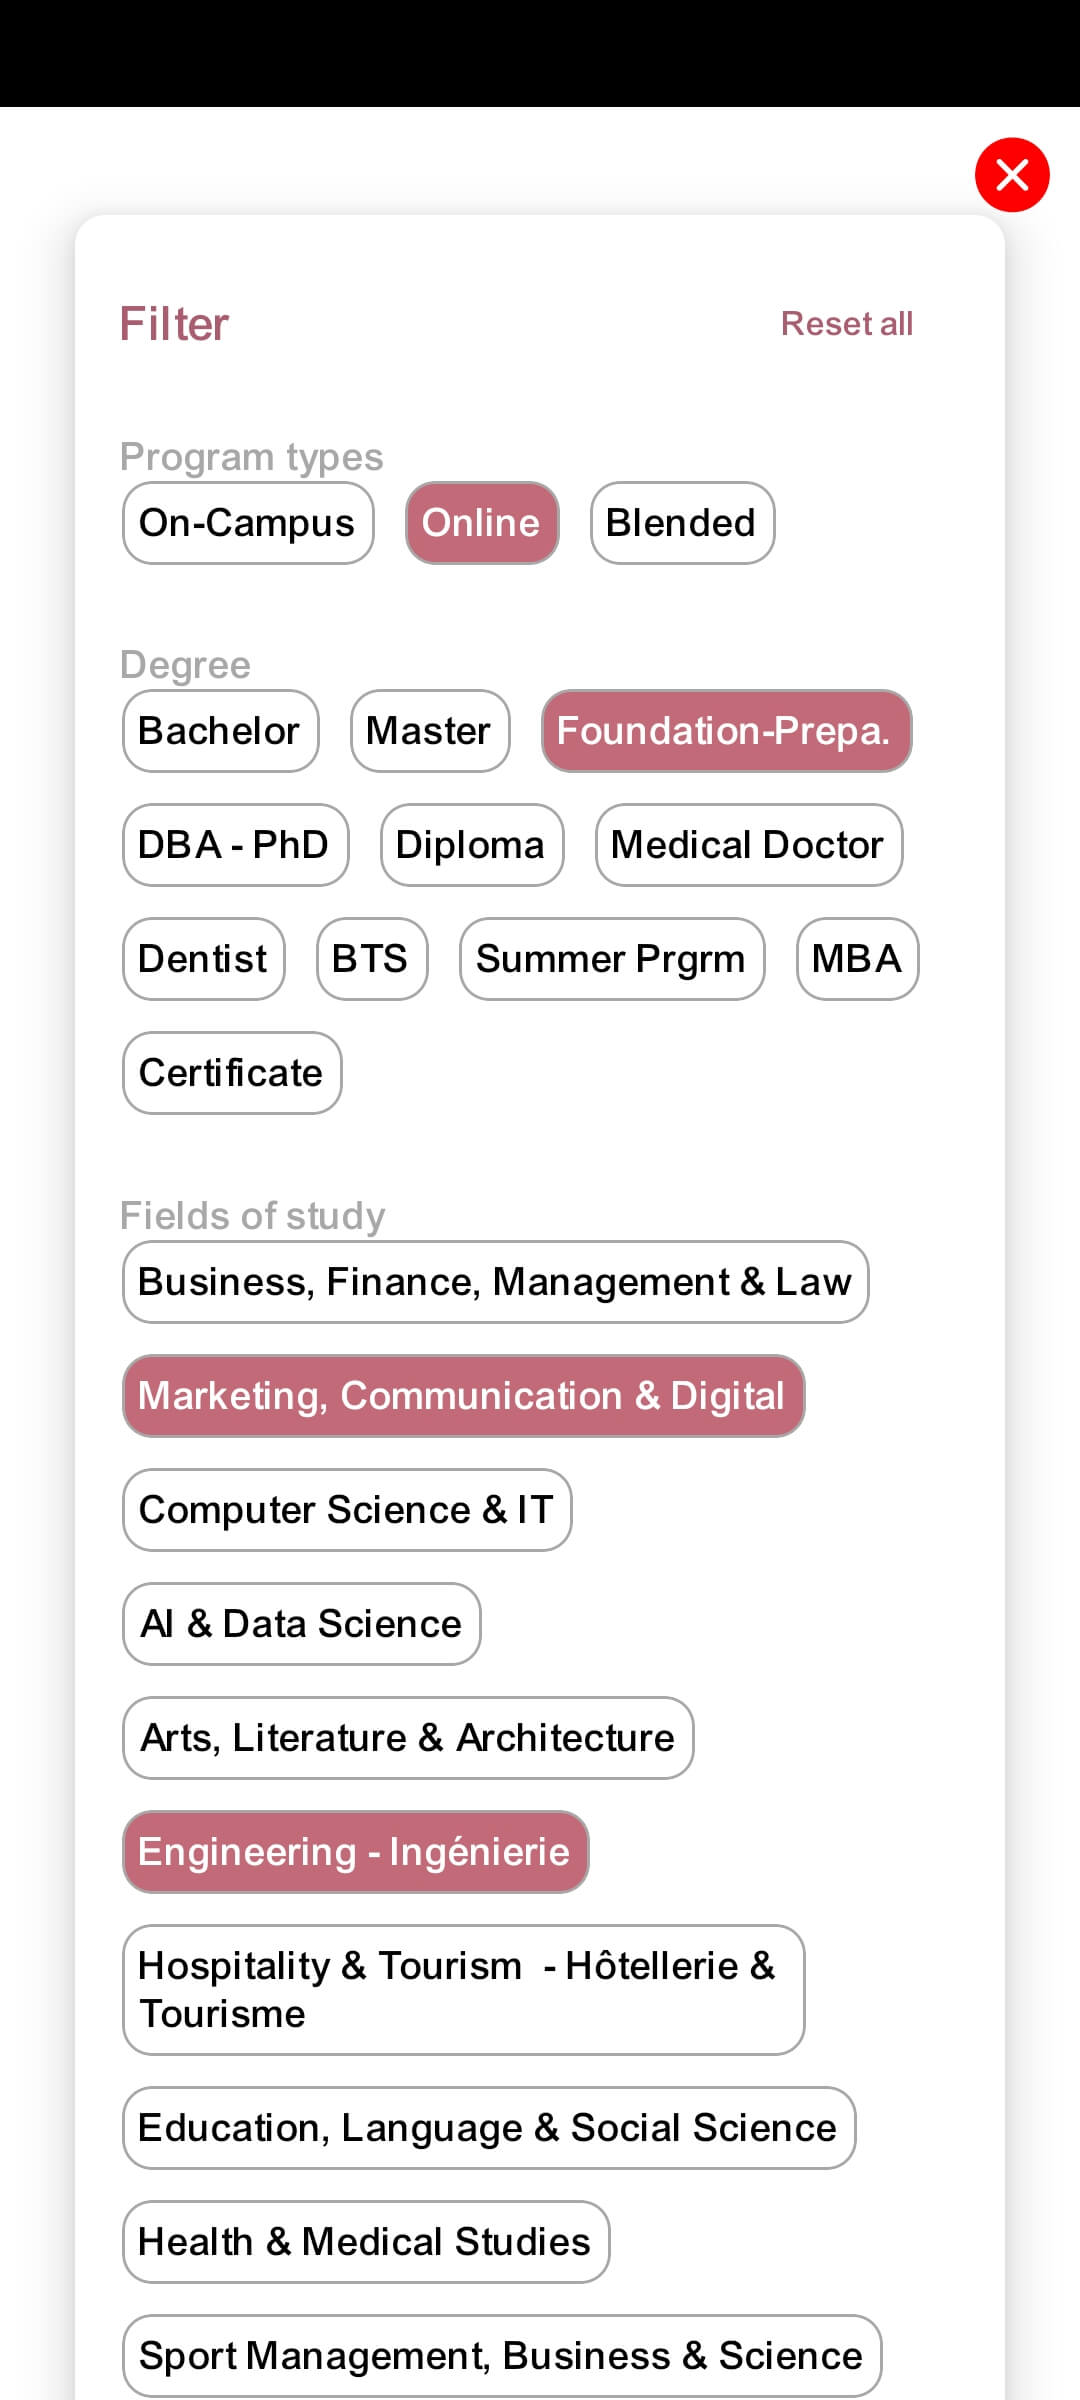Choose Blended program type

coord(681,523)
